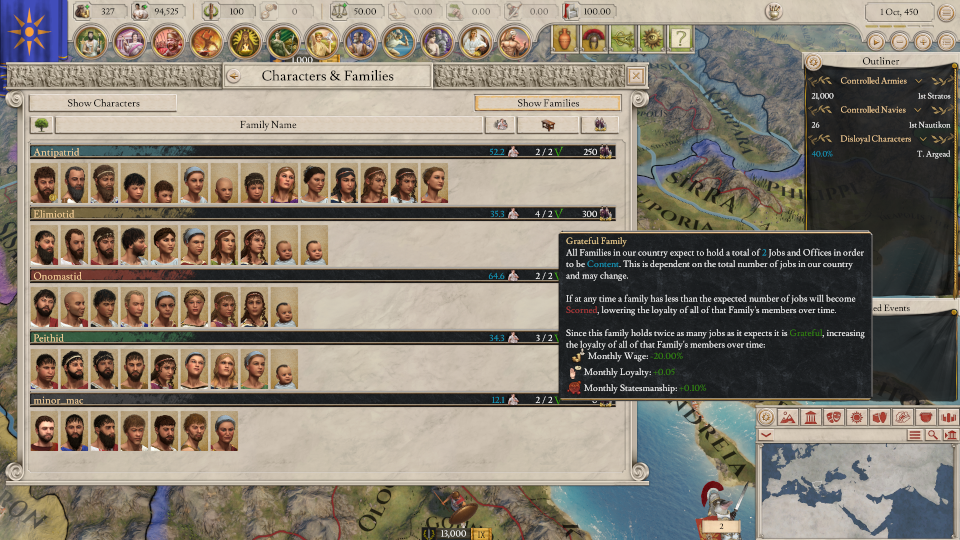Click the red-crested helmet military icon
The height and width of the screenshot is (540, 960).
(x=593, y=39)
